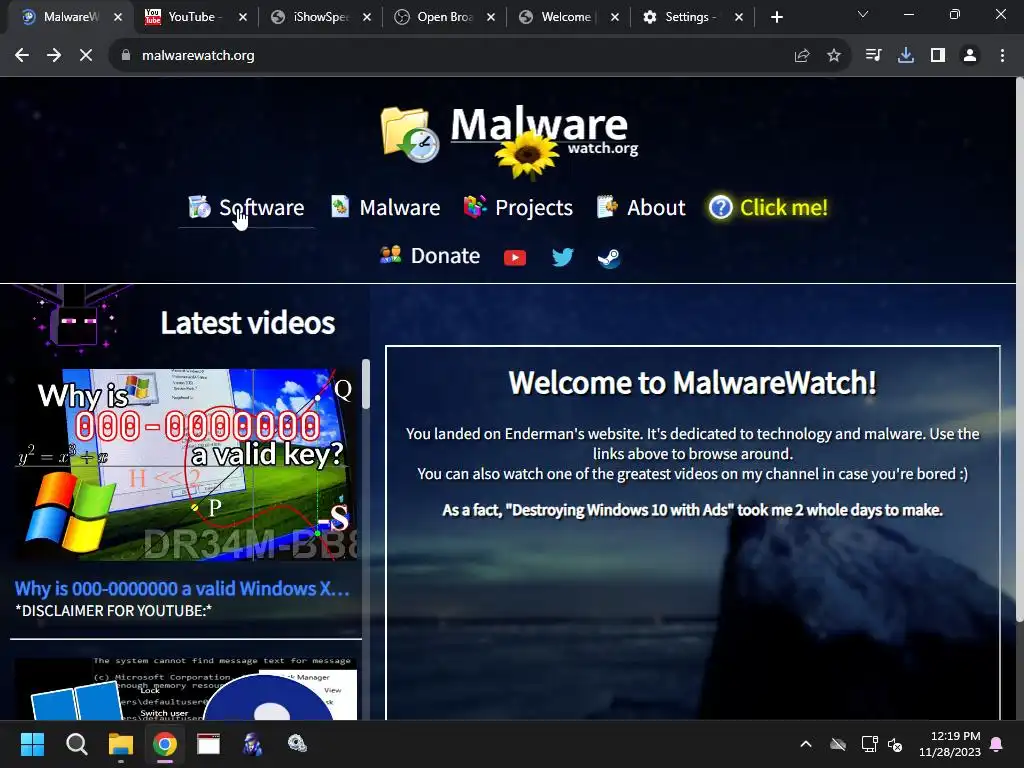The height and width of the screenshot is (768, 1024).
Task: Share this page icon
Action: [802, 56]
